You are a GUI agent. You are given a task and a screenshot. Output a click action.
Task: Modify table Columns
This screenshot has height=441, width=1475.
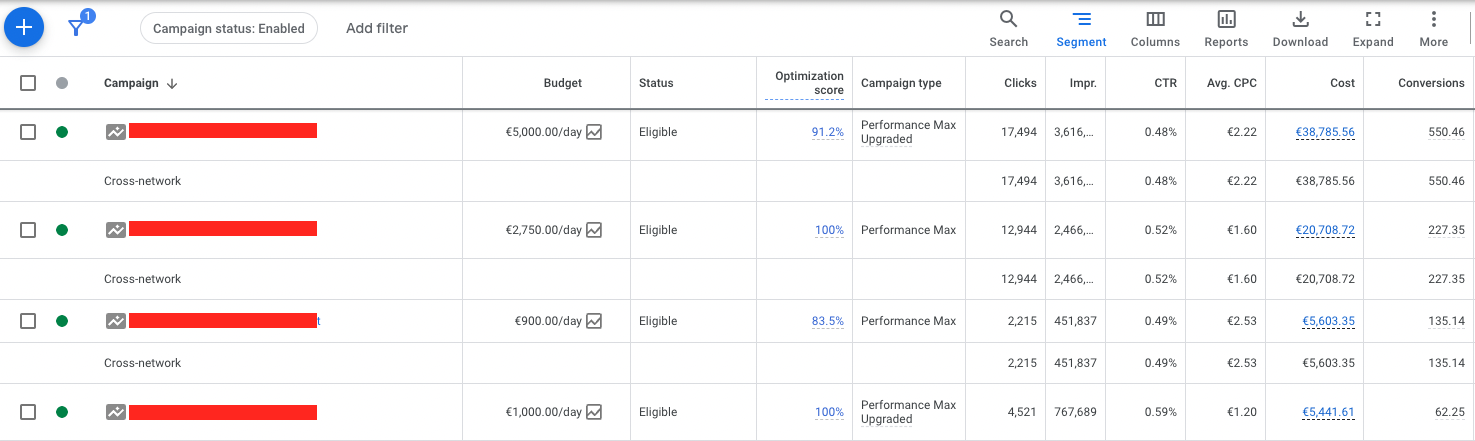1155,28
